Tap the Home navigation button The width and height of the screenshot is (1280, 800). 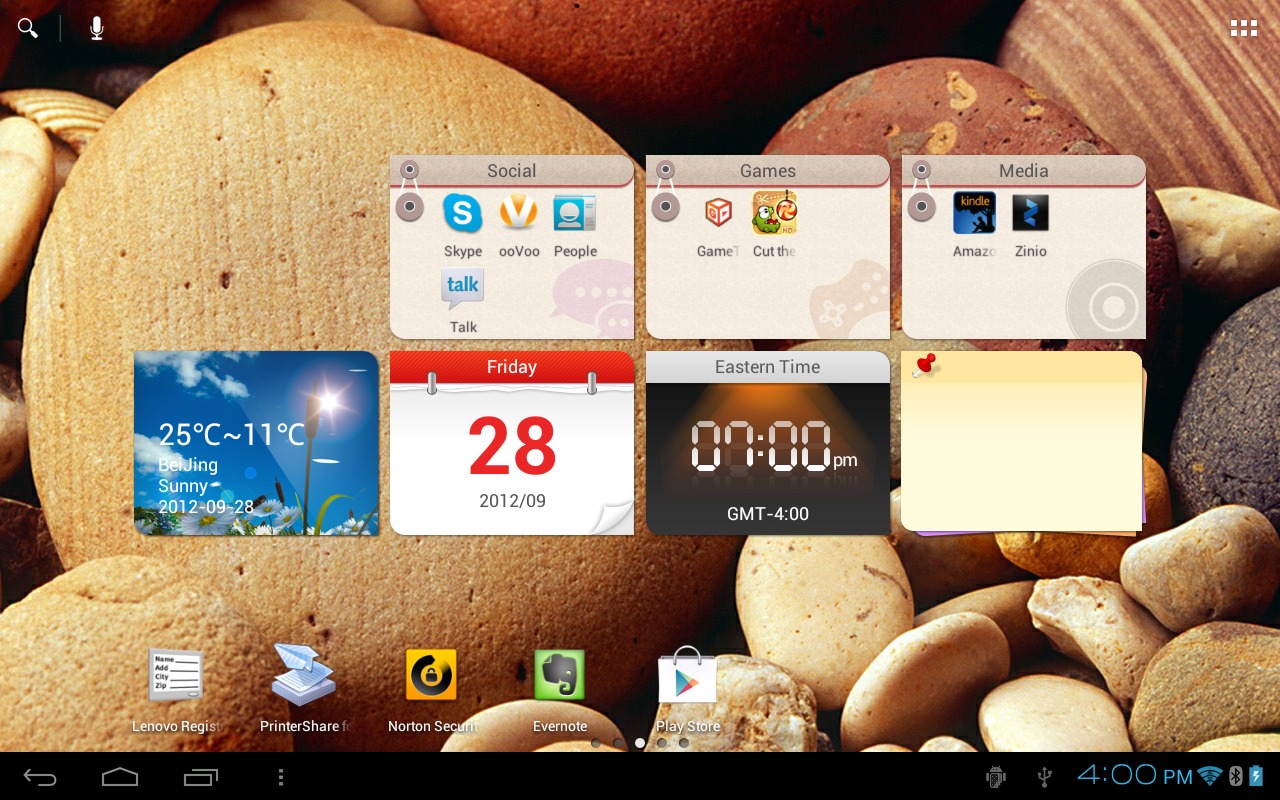click(120, 777)
